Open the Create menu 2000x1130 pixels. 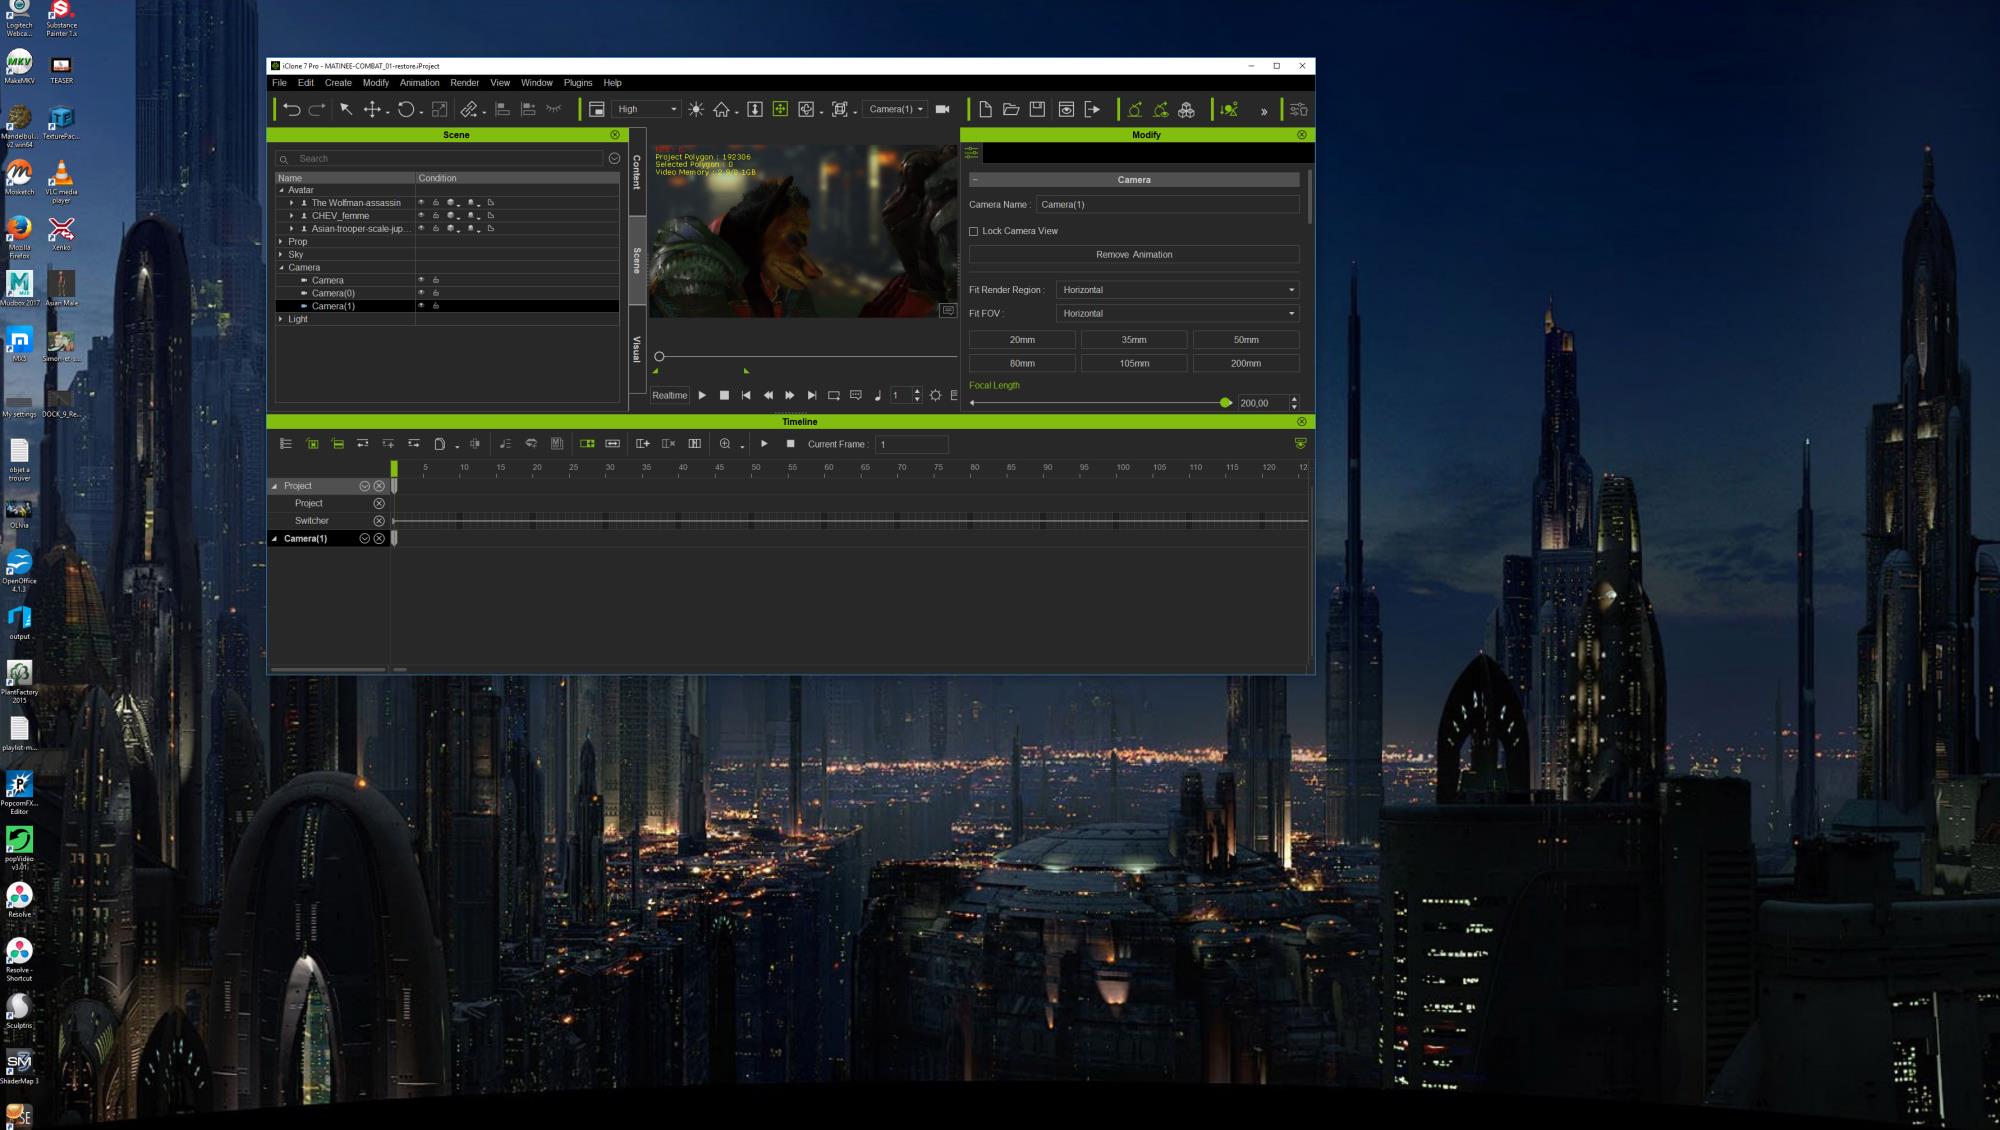tap(338, 83)
